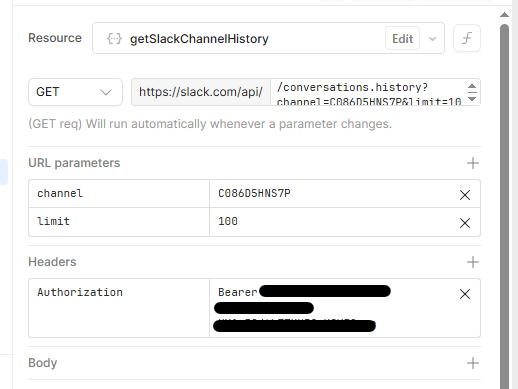Click the resource braces icon
The width and height of the screenshot is (518, 389).
point(114,39)
